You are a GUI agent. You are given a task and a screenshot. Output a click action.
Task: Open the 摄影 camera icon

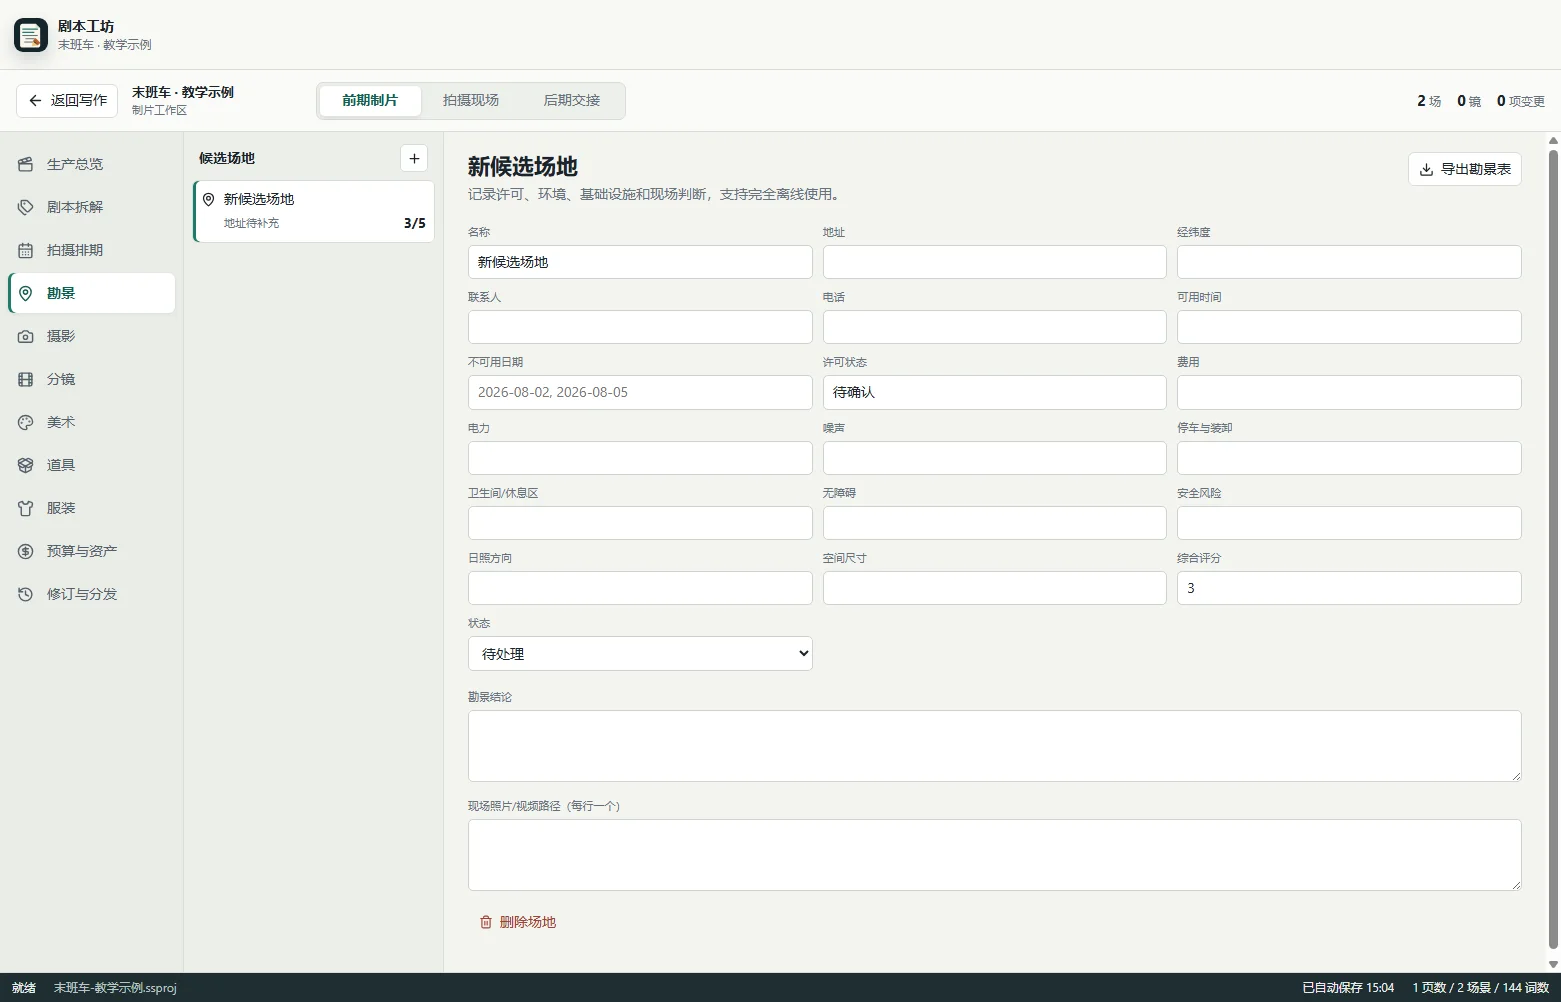(x=26, y=336)
